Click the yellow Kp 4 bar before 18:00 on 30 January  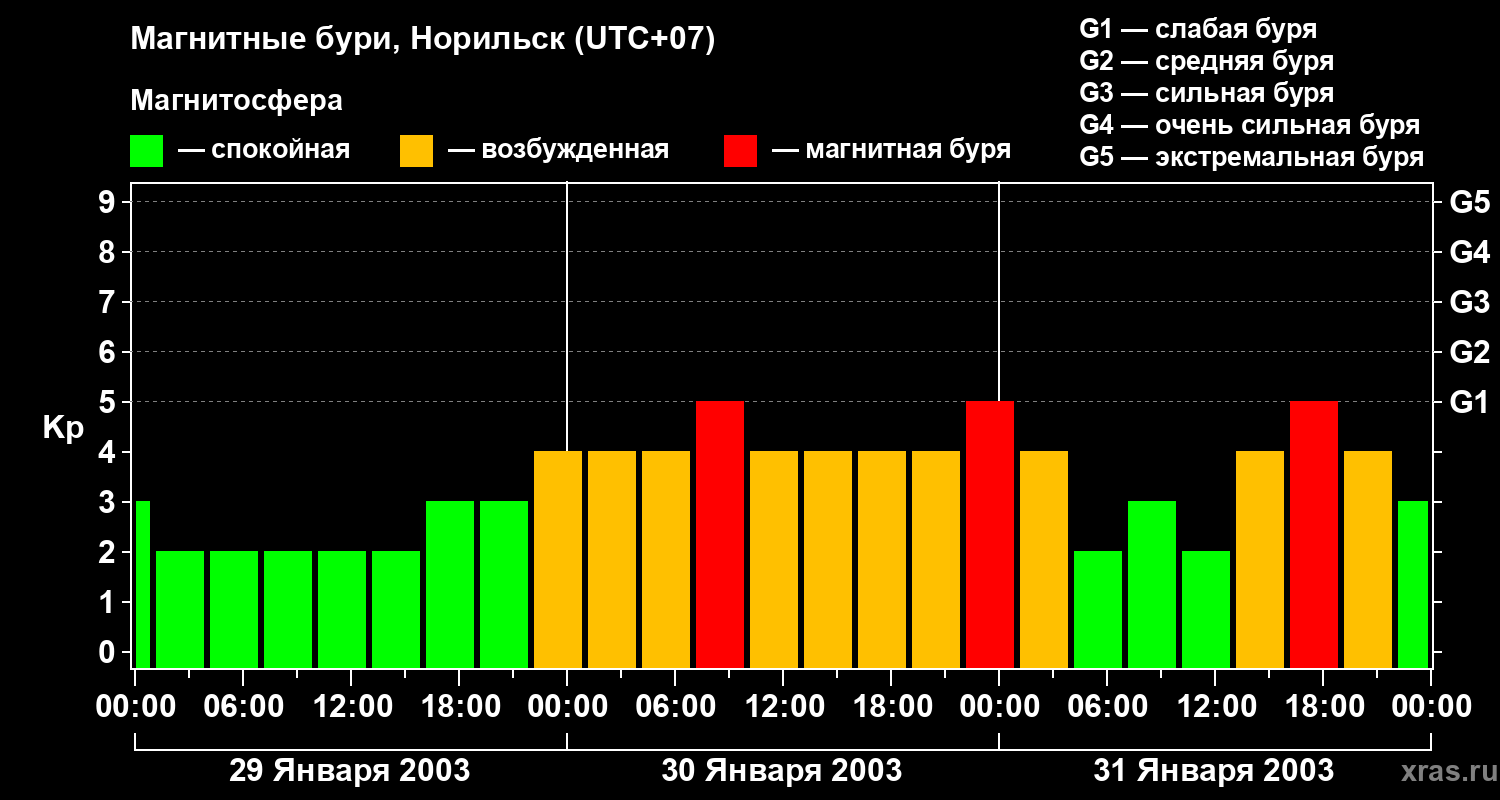(882, 560)
